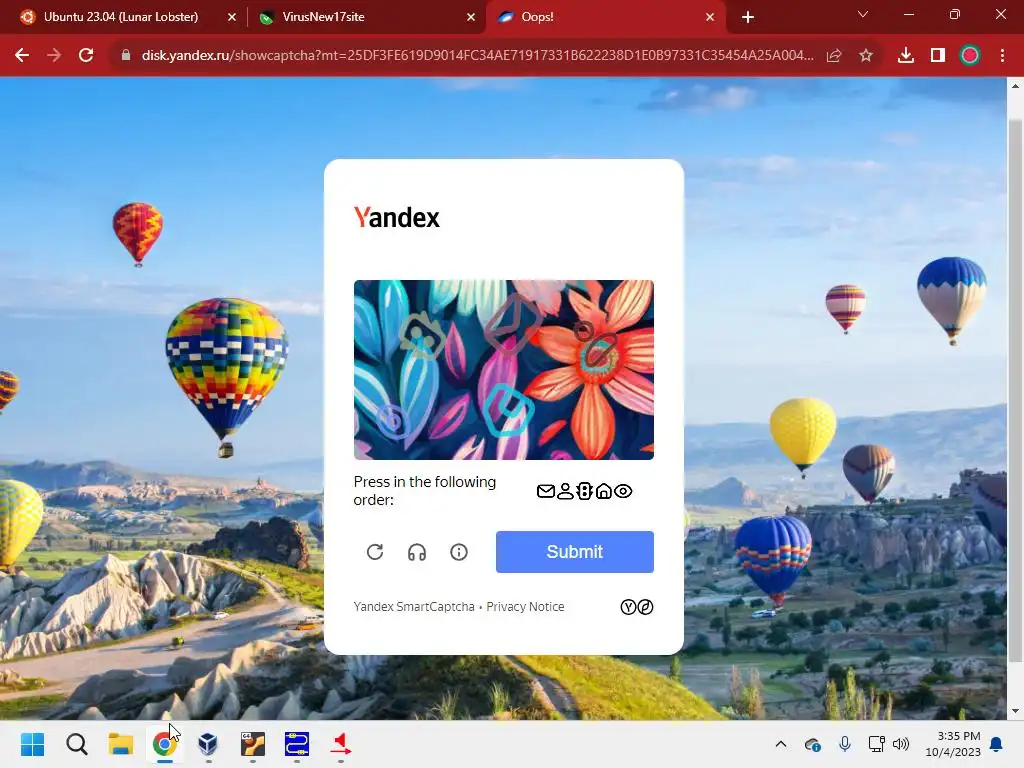Switch to Ubuntu 23.04 (Lunar Lobster) tab

pos(121,17)
